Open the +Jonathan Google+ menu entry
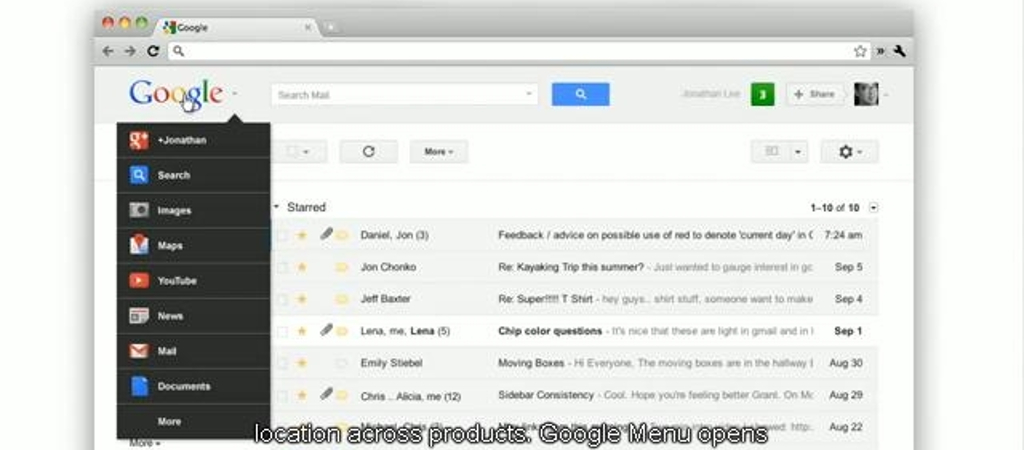This screenshot has height=450, width=1024. point(193,140)
